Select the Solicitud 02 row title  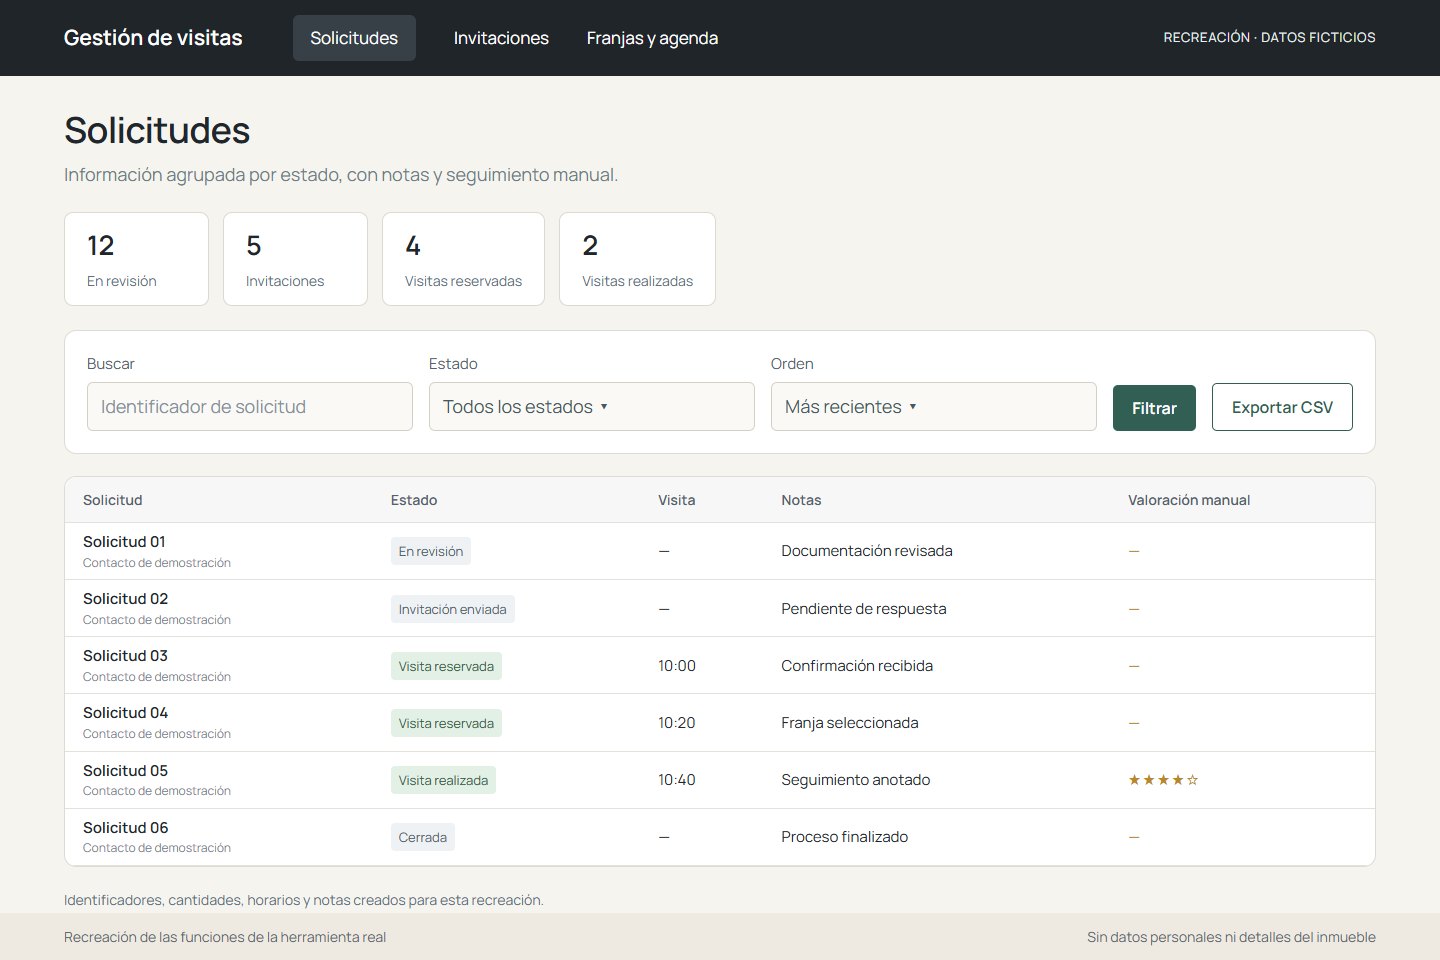coord(125,599)
